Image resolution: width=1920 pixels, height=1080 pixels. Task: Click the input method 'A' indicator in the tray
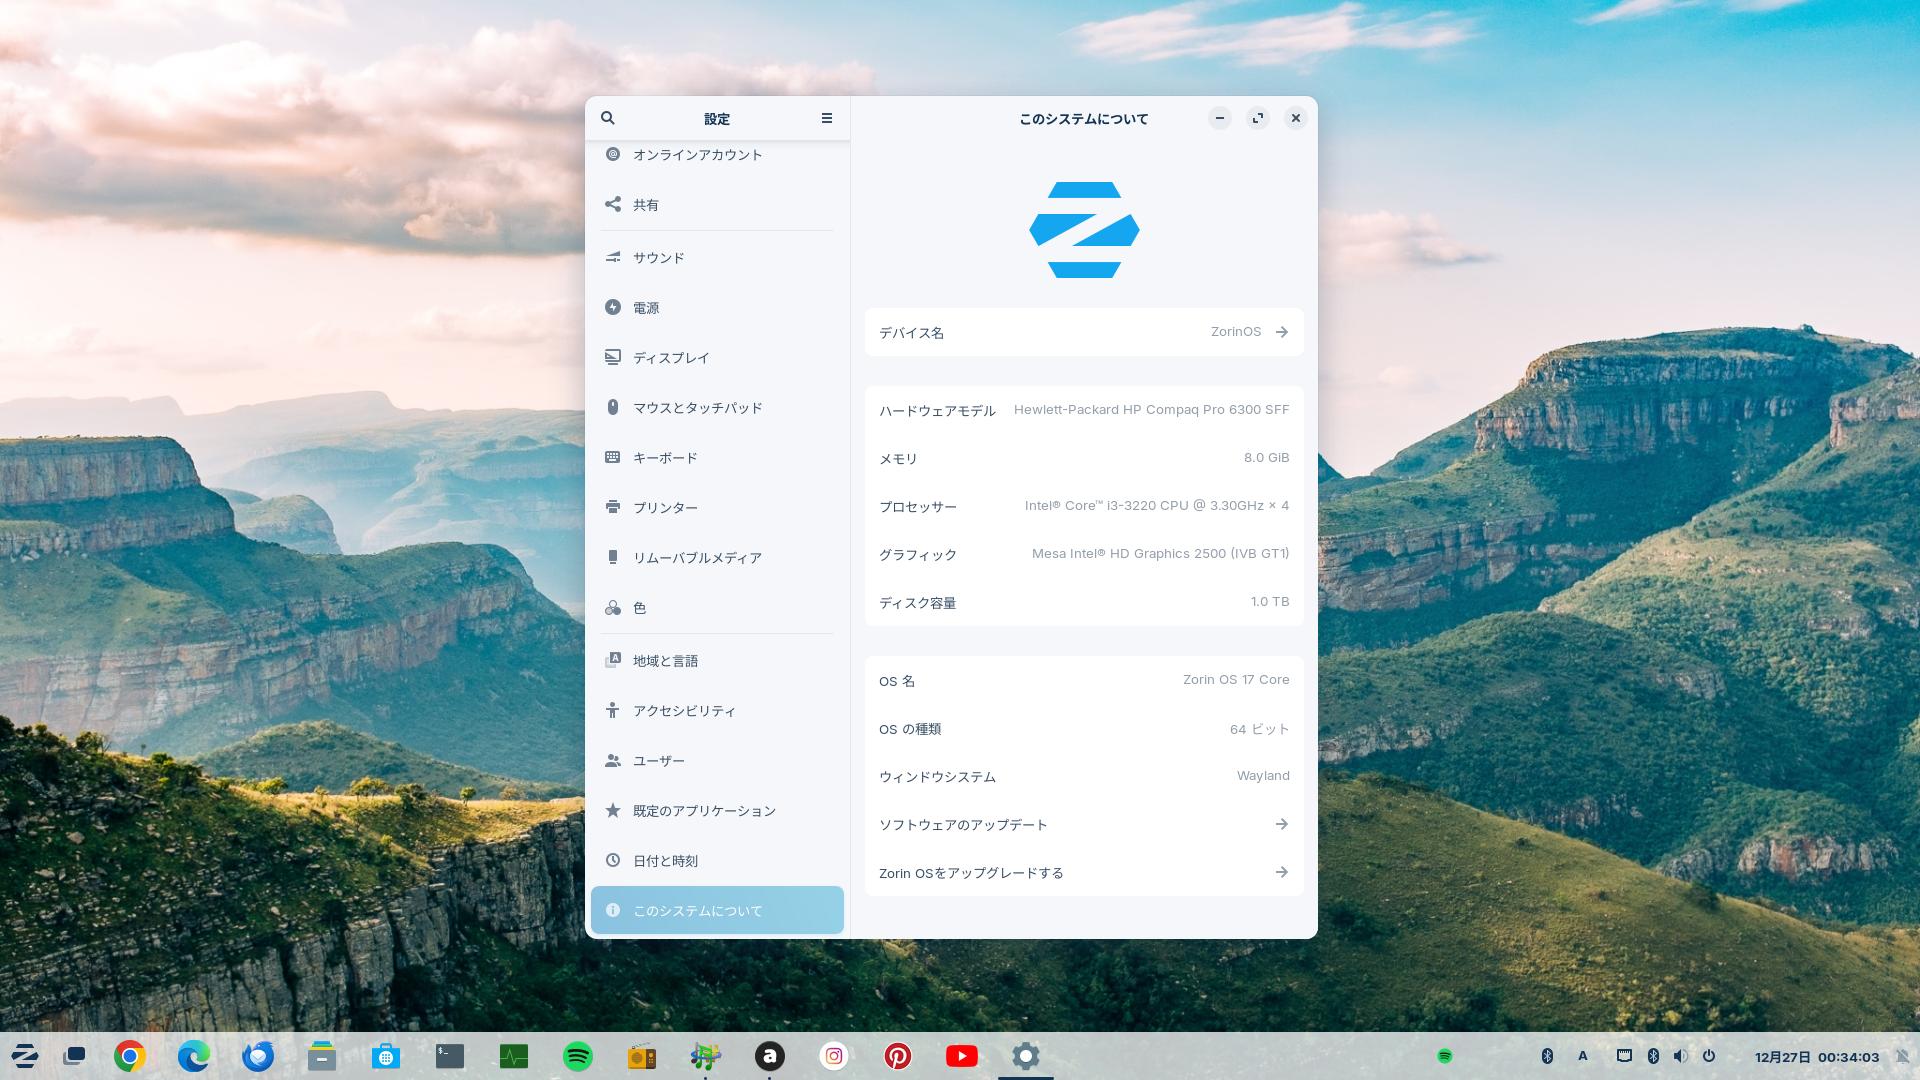coord(1583,1056)
